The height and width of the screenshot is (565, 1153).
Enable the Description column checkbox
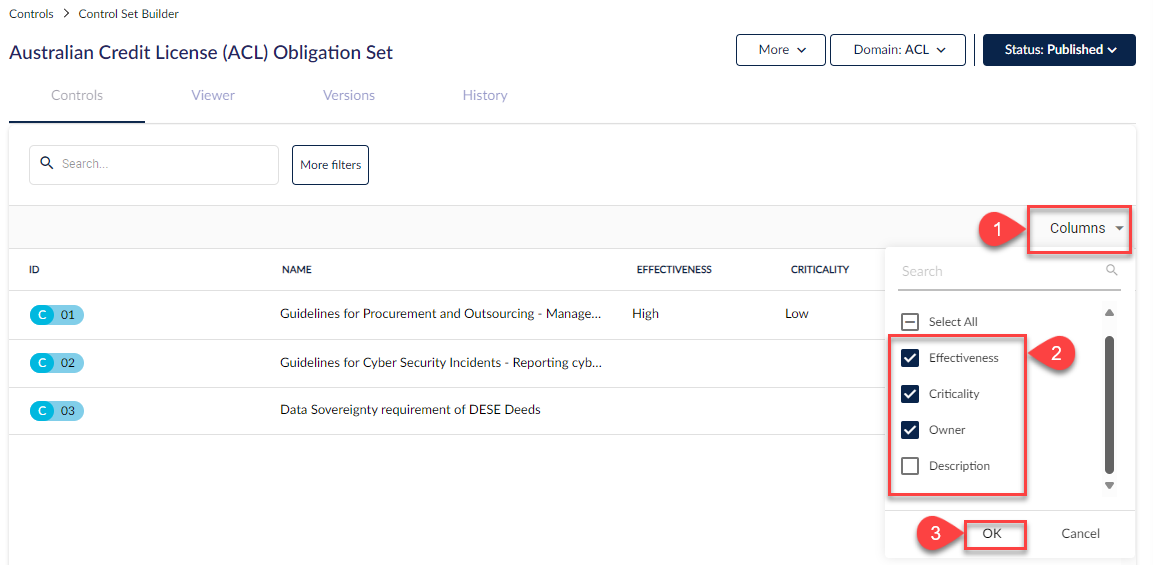(x=910, y=466)
